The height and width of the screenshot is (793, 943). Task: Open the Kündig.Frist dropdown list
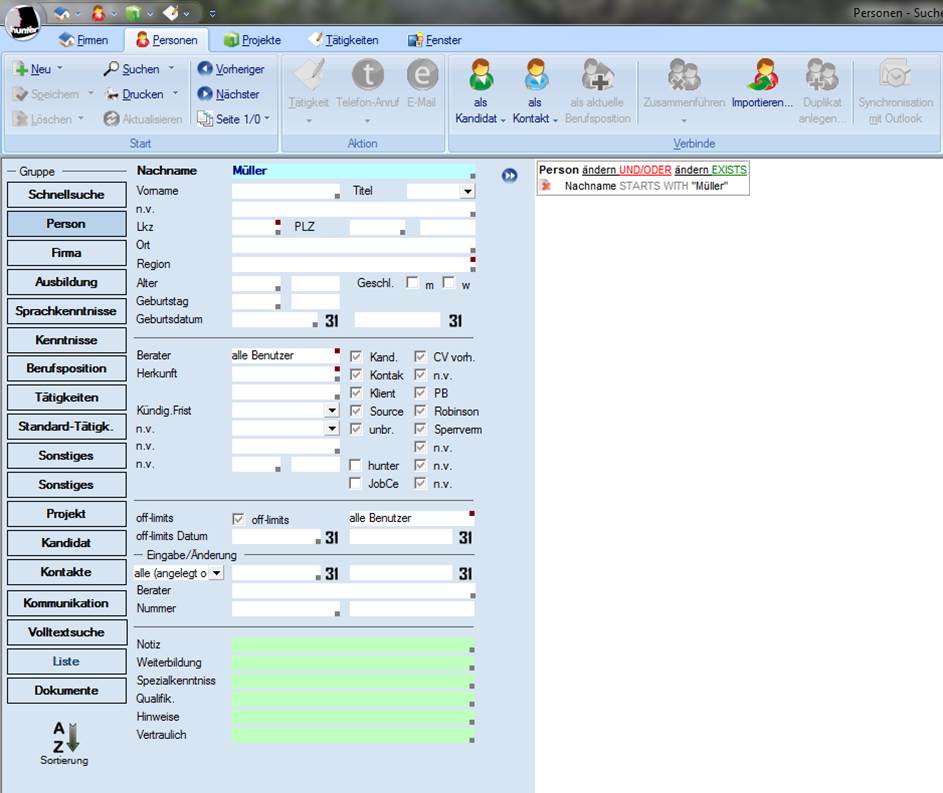pos(332,410)
